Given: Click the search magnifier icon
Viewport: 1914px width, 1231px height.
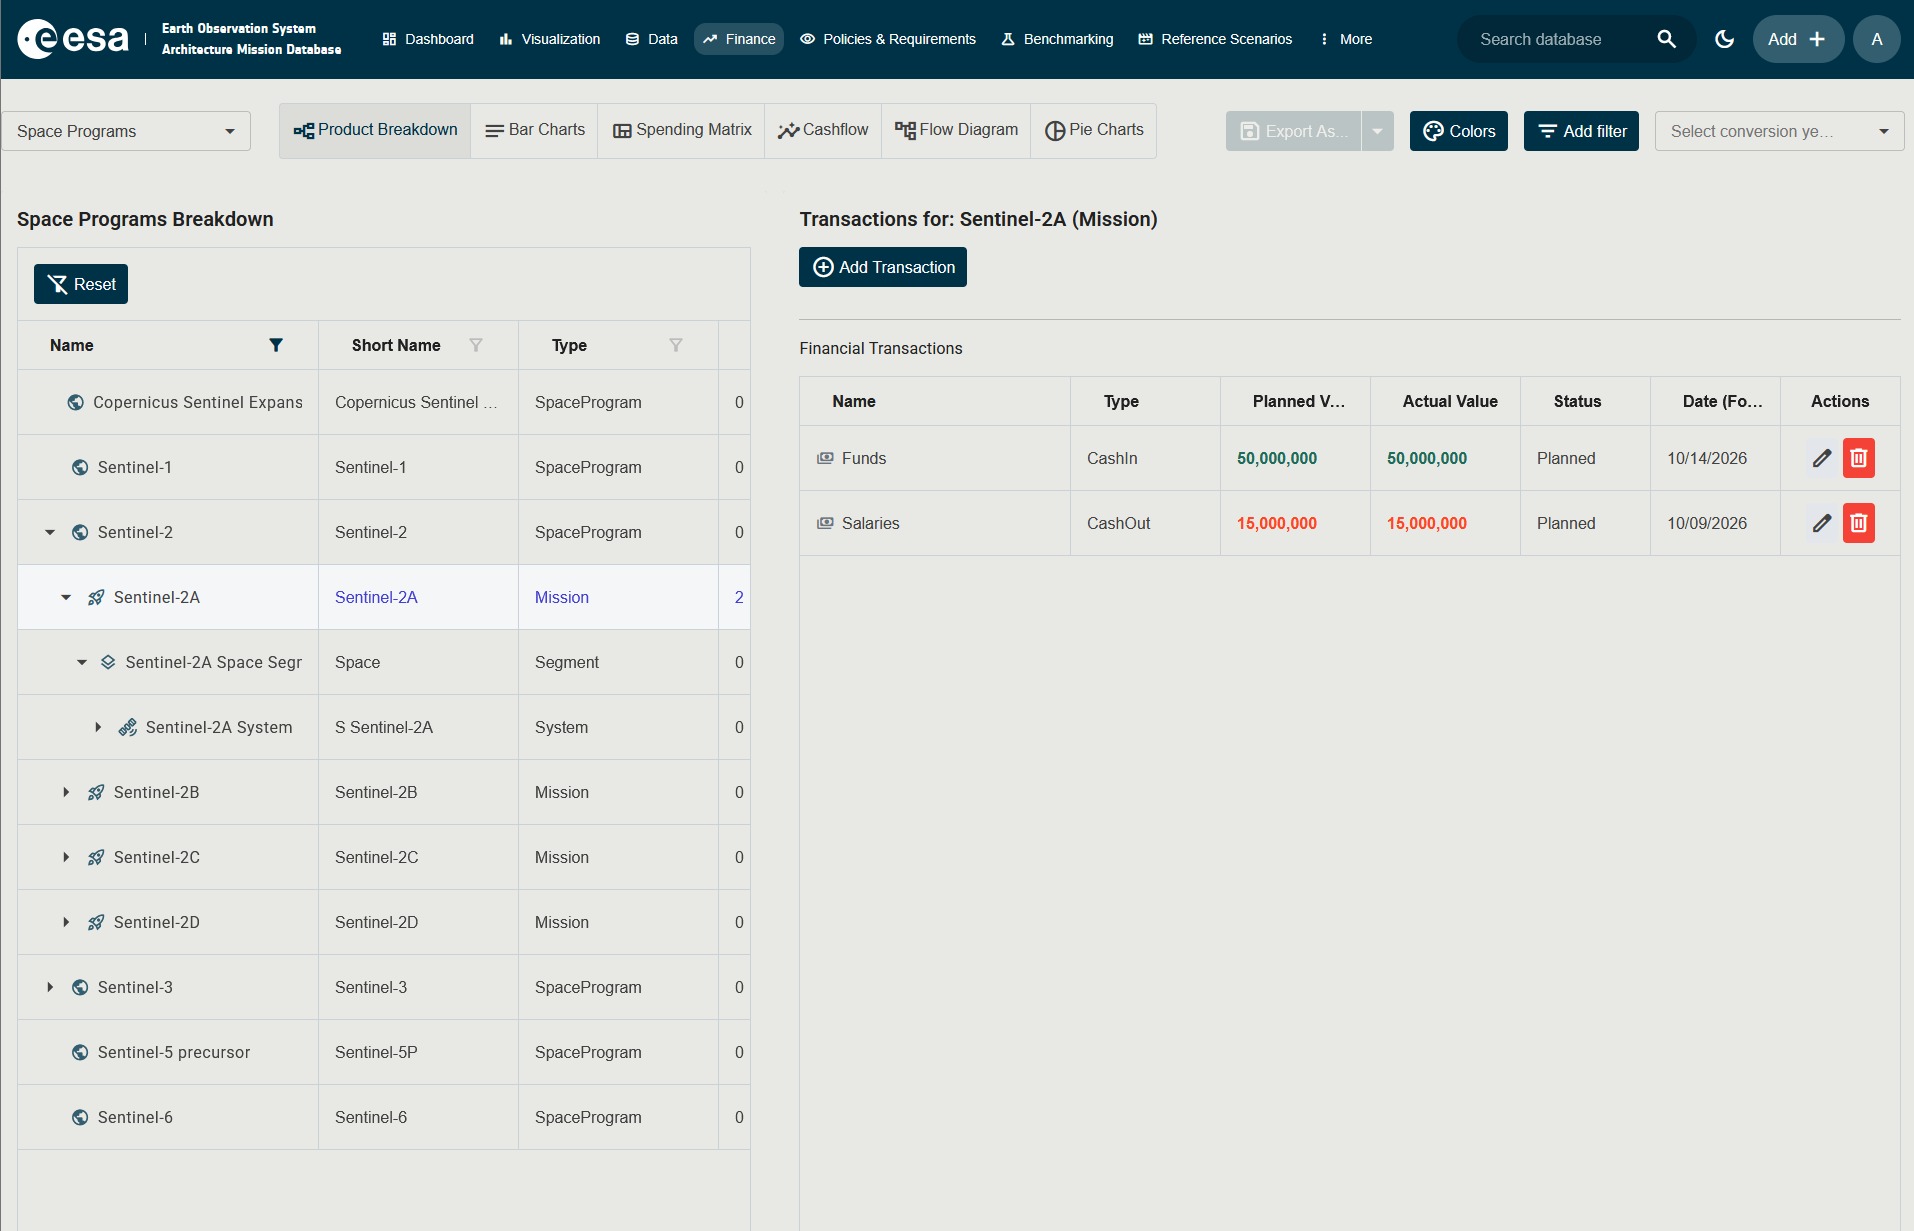Looking at the screenshot, I should (x=1666, y=39).
